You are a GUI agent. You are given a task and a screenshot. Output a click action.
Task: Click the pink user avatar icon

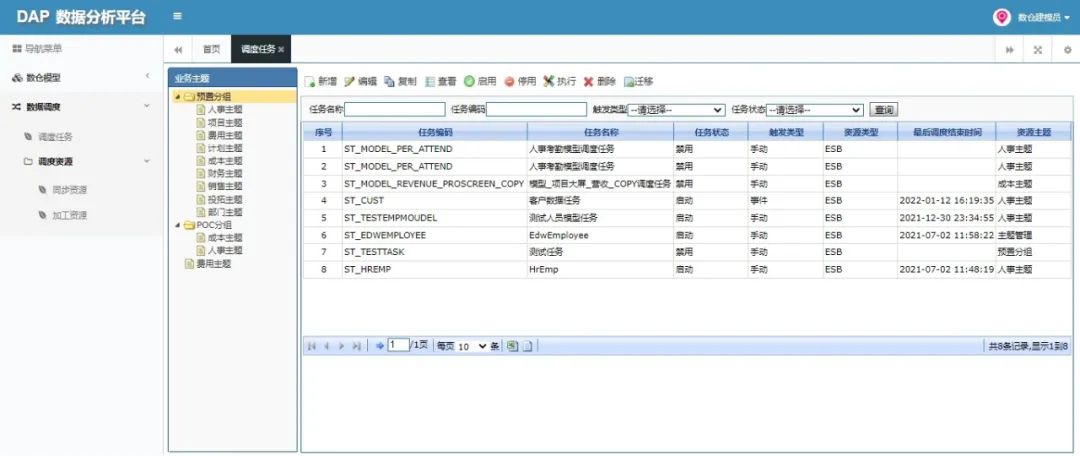1001,17
